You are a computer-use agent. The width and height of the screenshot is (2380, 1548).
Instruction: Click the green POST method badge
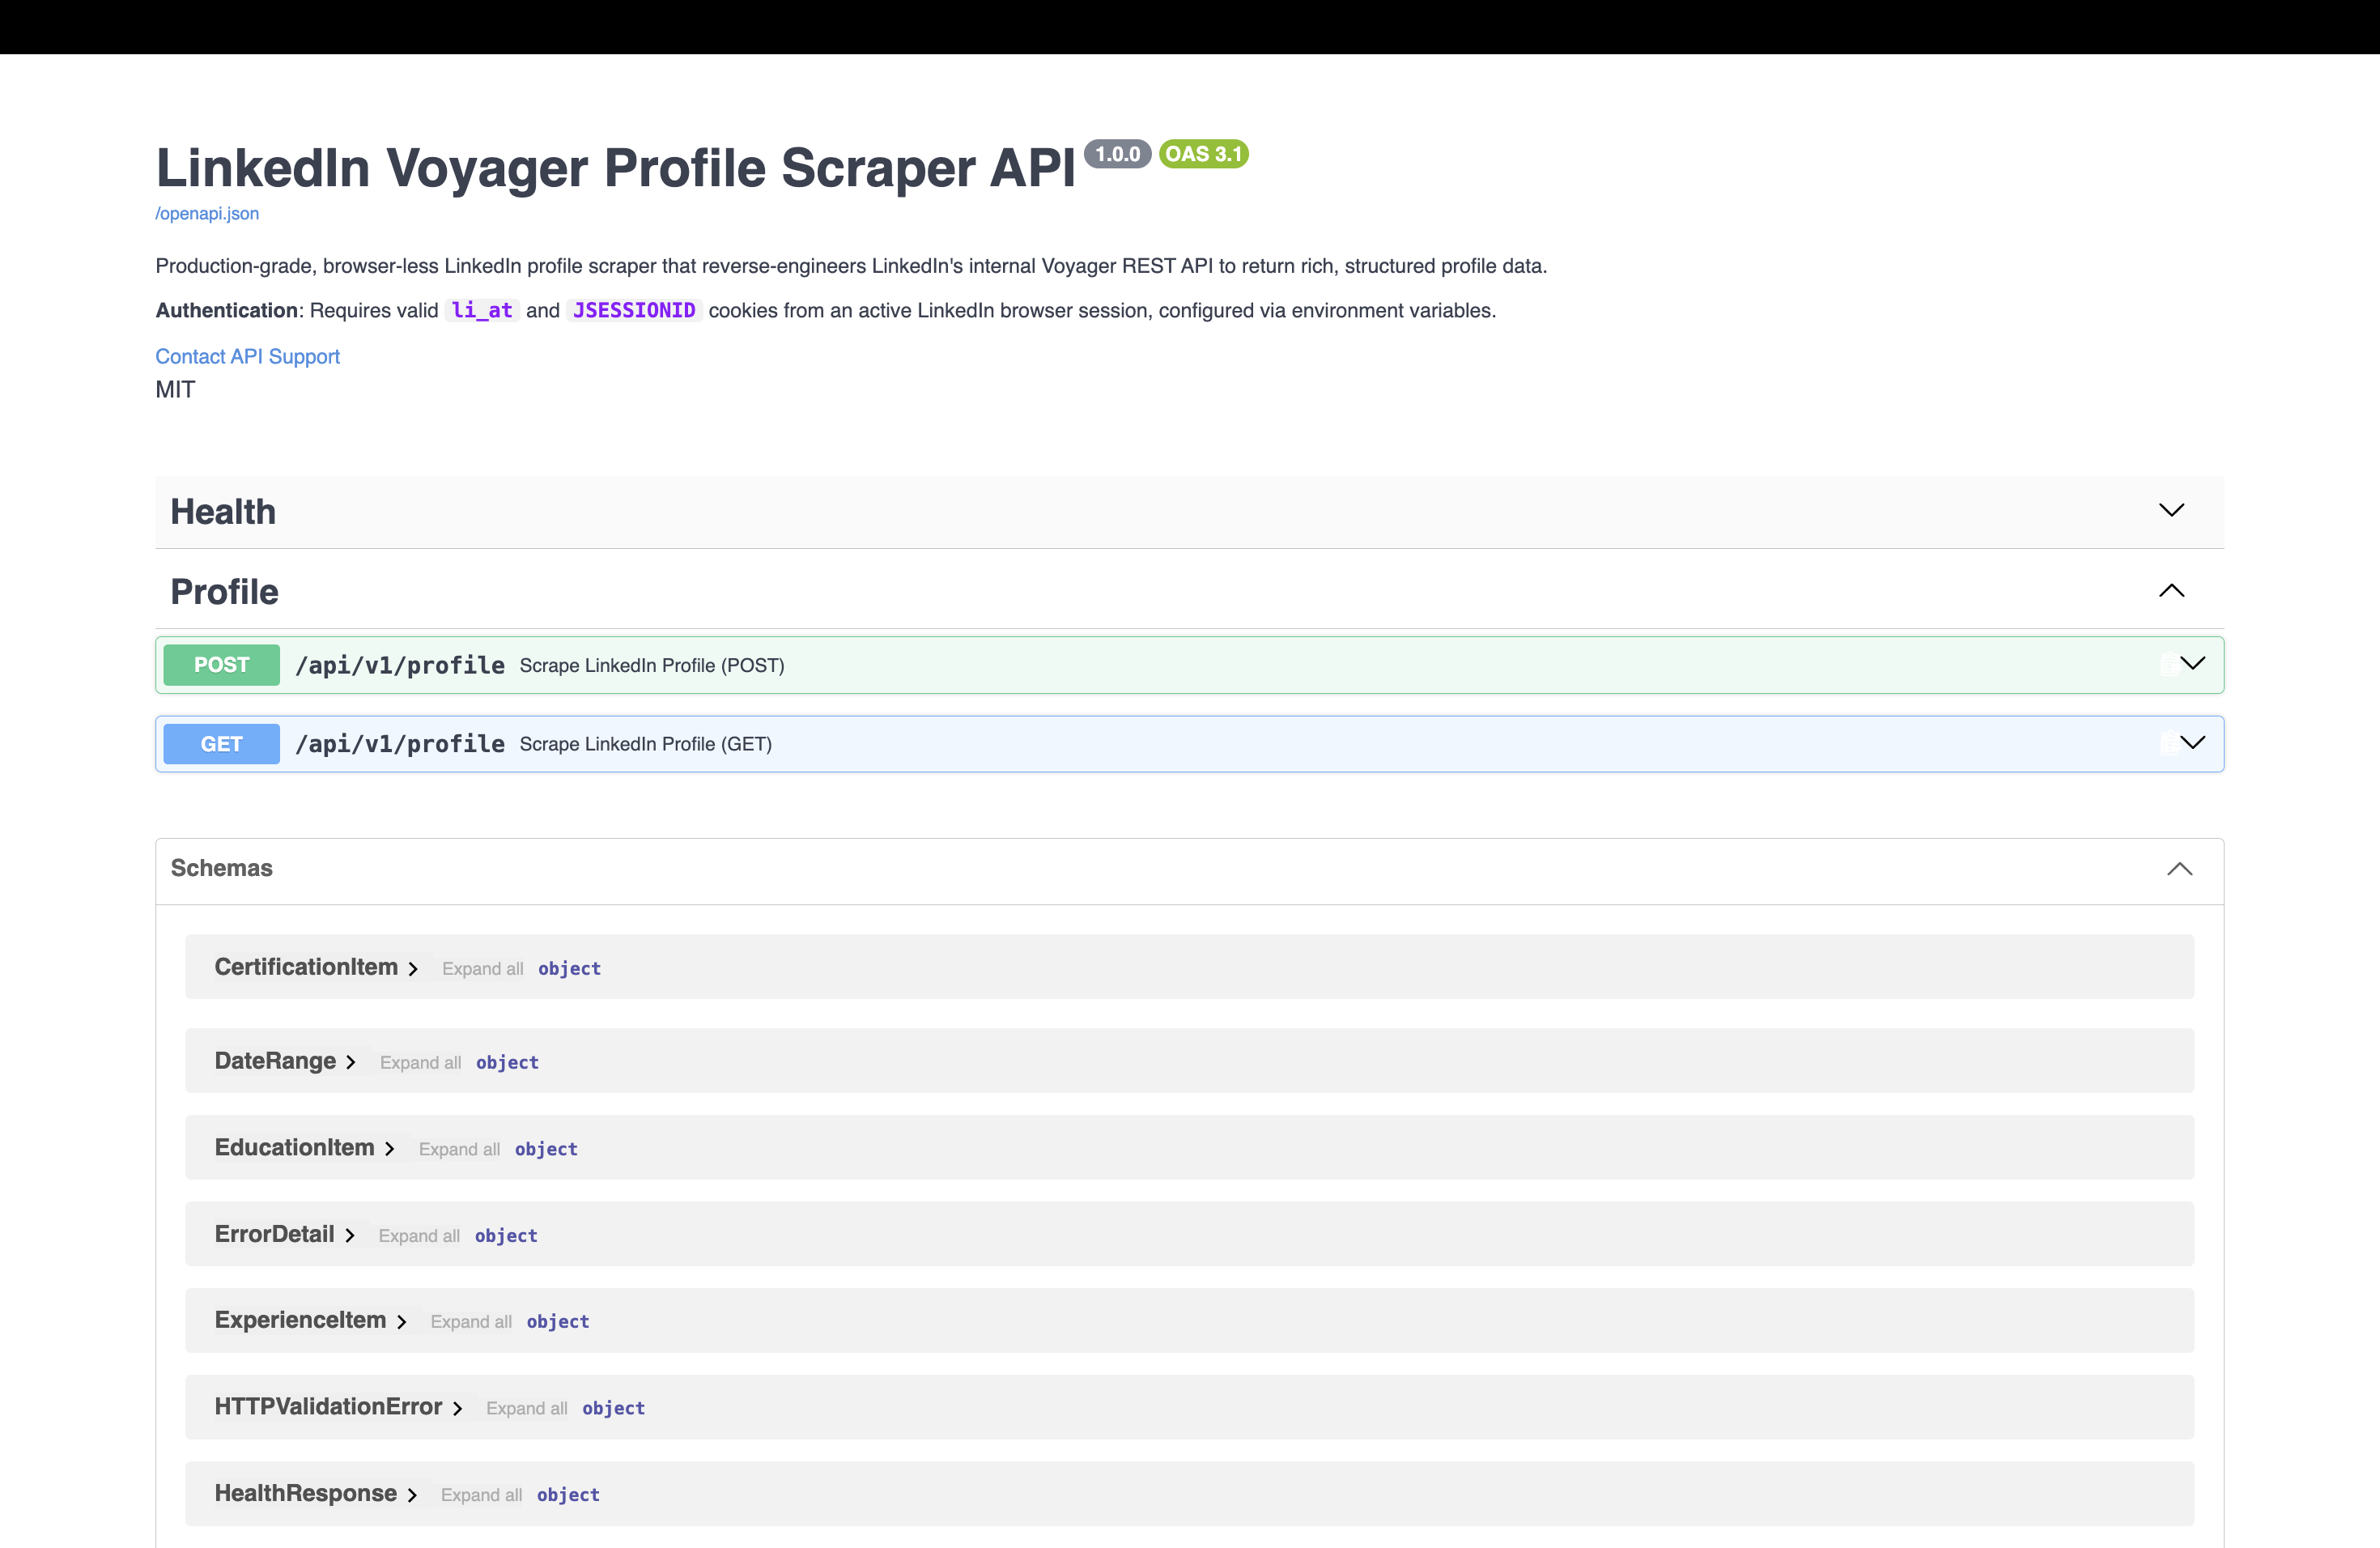click(221, 665)
